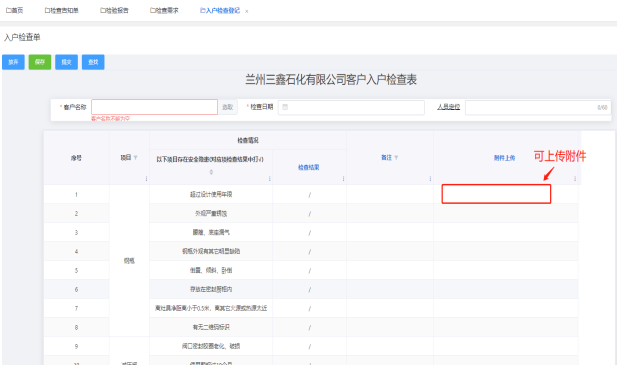Click the 客户名称 input field
Image resolution: width=617 pixels, height=366 pixels.
(154, 107)
